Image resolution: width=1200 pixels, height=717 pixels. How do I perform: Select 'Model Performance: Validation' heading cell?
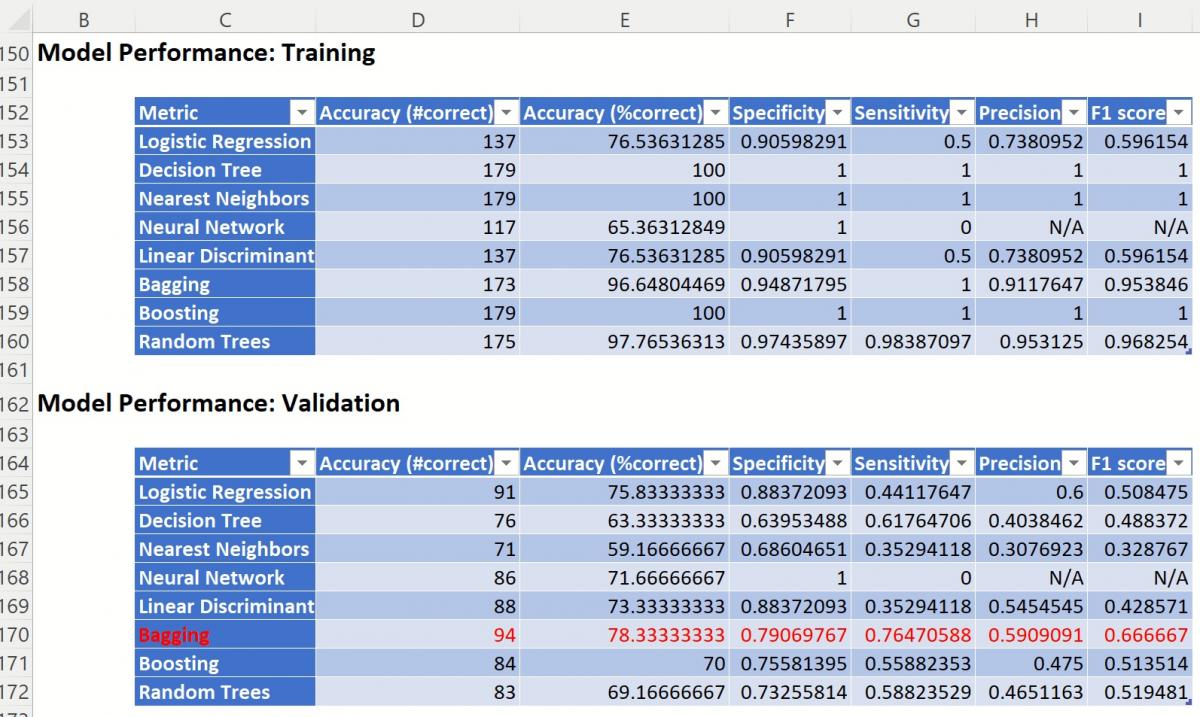218,403
